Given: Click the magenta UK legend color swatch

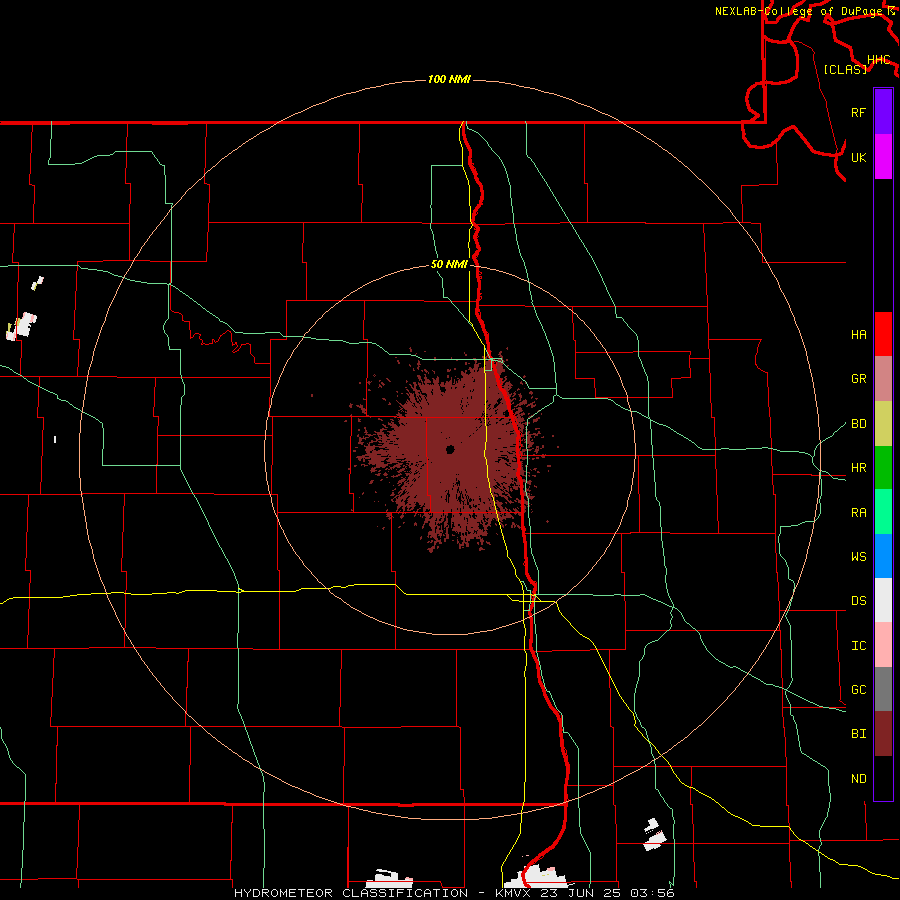Looking at the screenshot, I should tap(883, 157).
